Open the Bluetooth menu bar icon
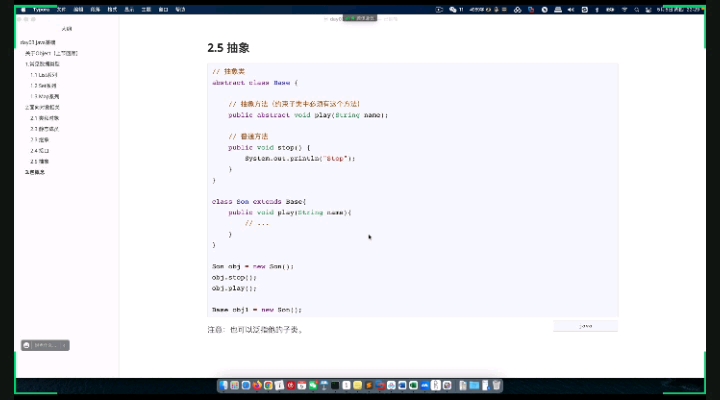Viewport: 720px width, 400px height. 597,9
